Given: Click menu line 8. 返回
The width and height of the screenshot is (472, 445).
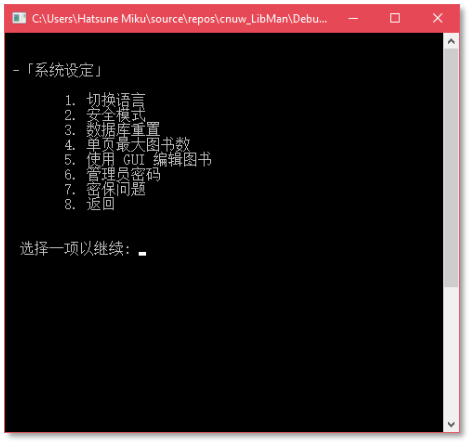Looking at the screenshot, I should tap(90, 204).
